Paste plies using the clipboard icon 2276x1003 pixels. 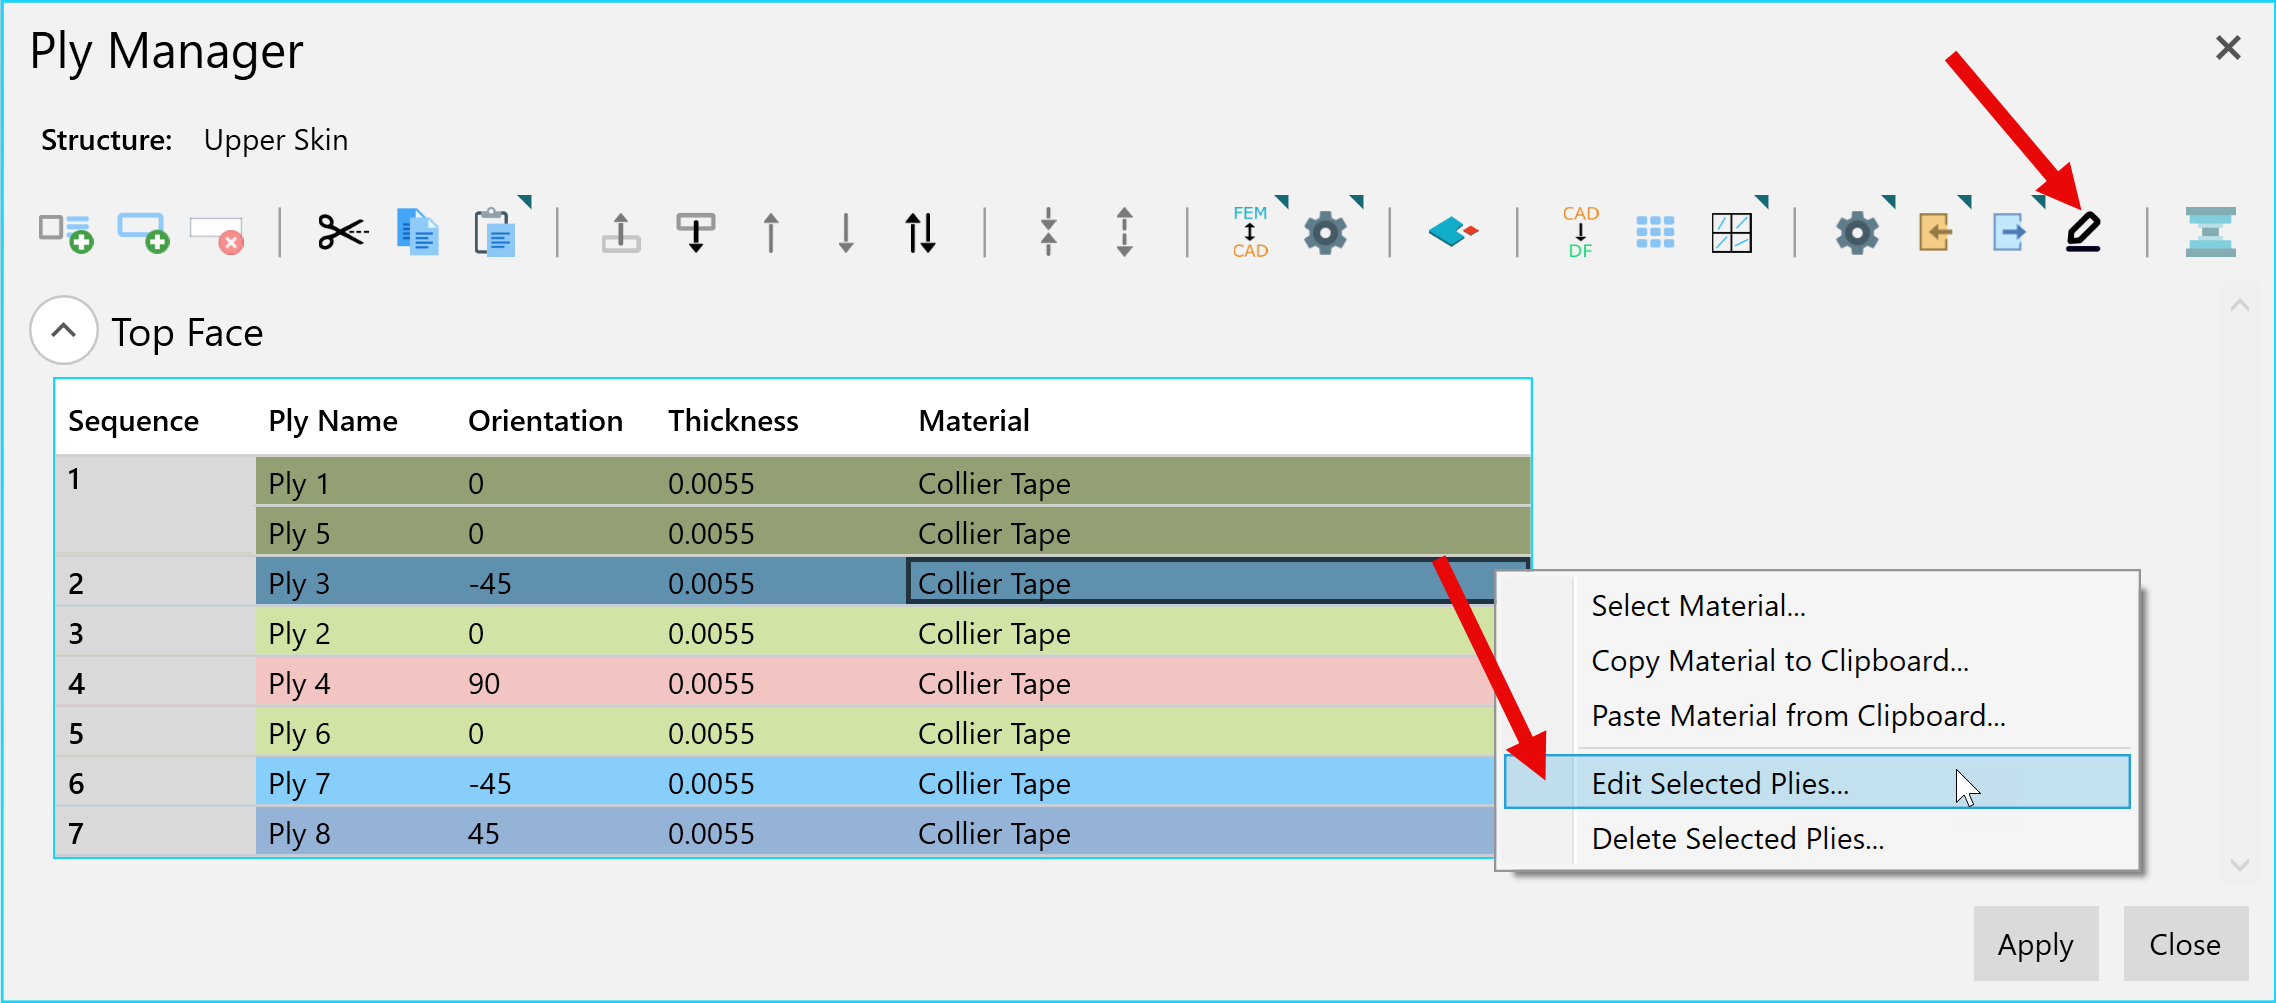[x=494, y=232]
